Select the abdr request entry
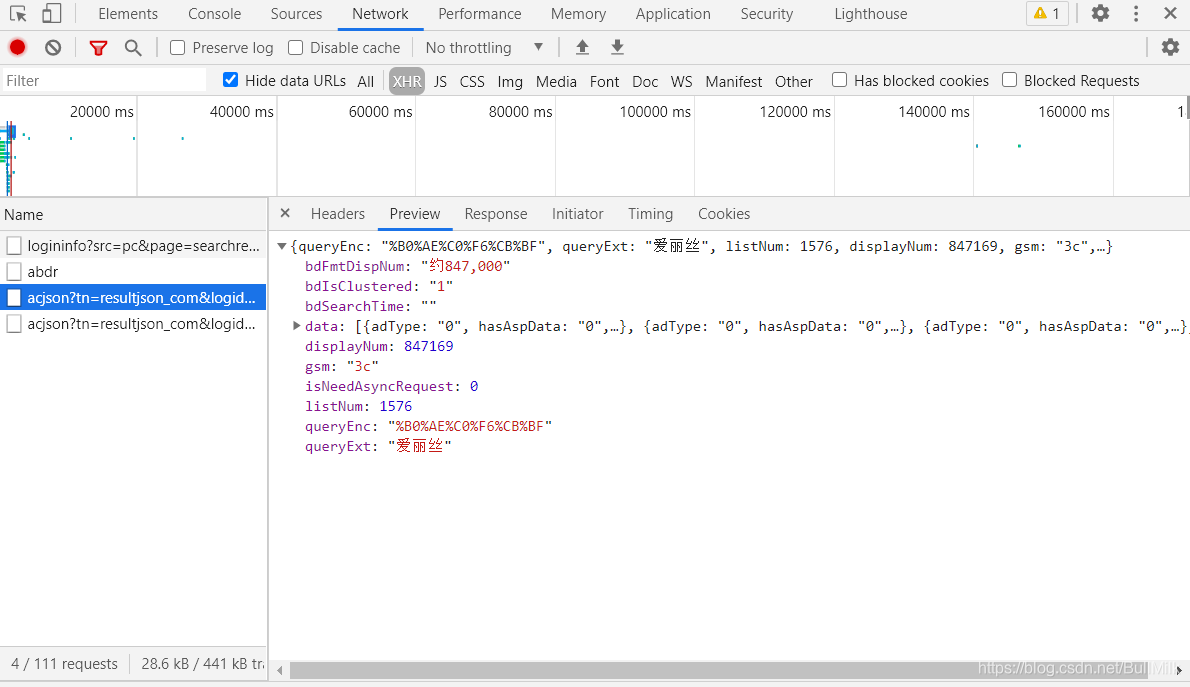Viewport: 1190px width, 687px height. [46, 271]
